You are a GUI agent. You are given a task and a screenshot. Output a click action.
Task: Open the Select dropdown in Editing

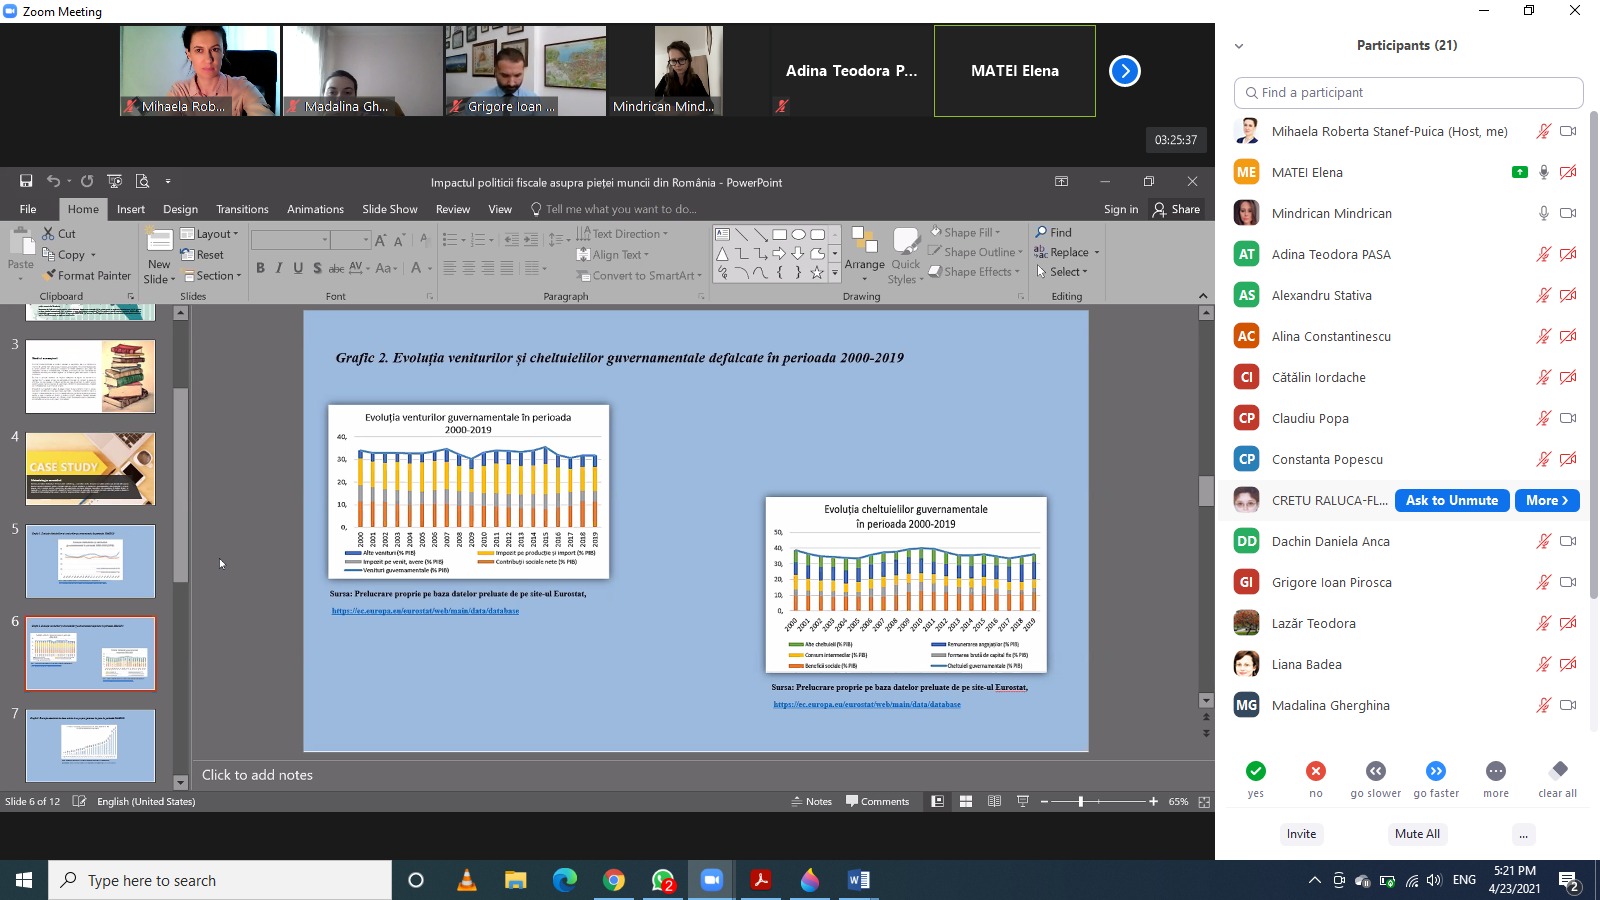[1061, 271]
